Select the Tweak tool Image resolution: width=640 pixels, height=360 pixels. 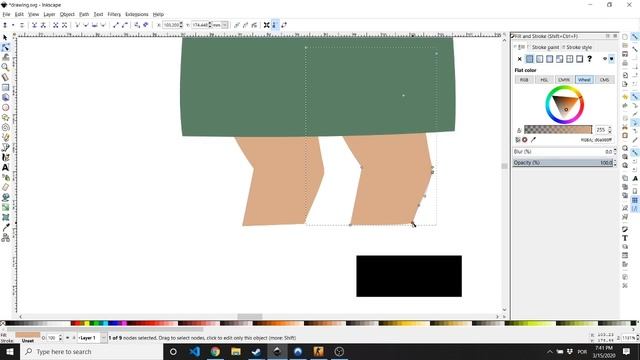5,58
